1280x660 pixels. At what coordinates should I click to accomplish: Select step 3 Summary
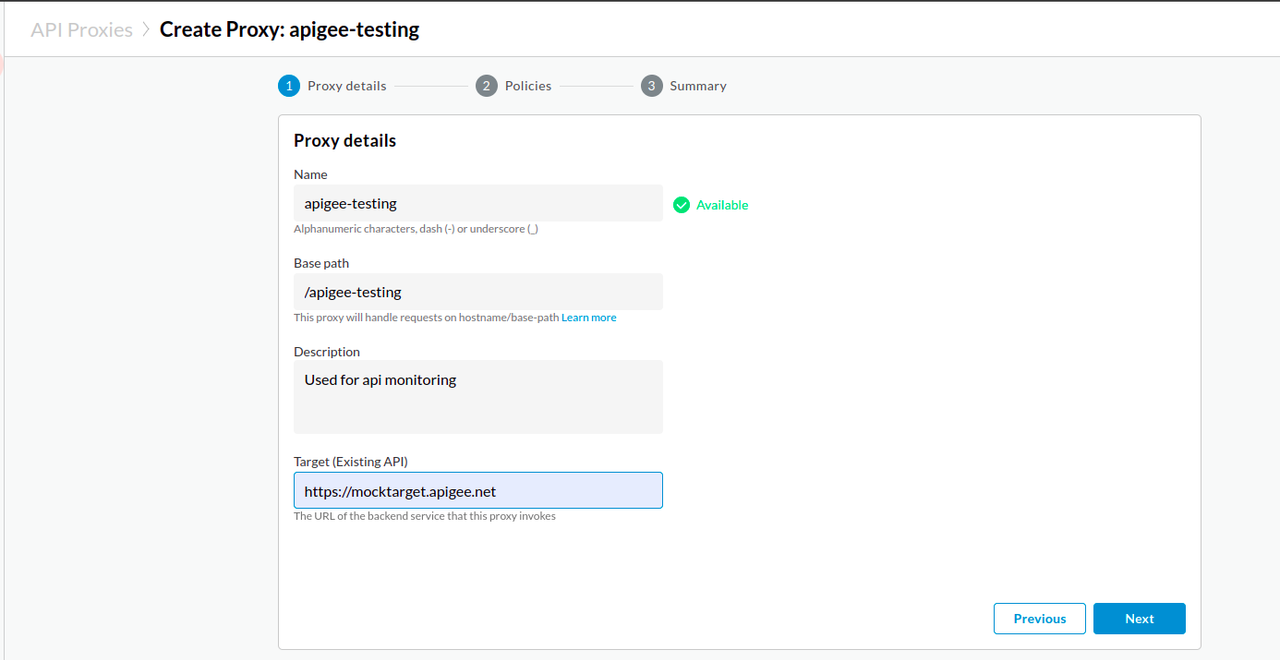[x=684, y=86]
